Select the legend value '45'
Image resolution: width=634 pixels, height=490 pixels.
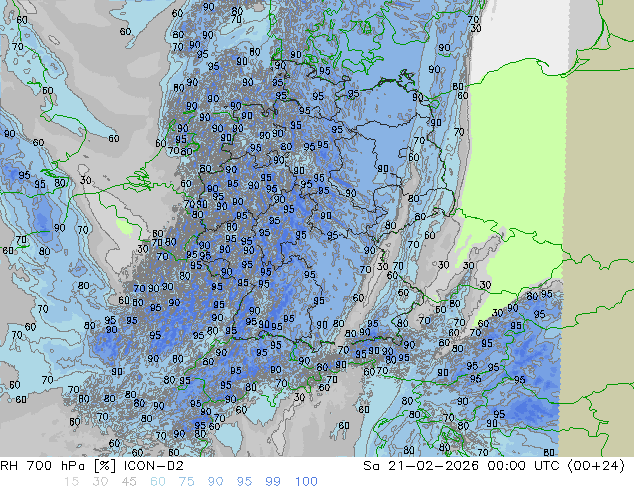(x=129, y=482)
